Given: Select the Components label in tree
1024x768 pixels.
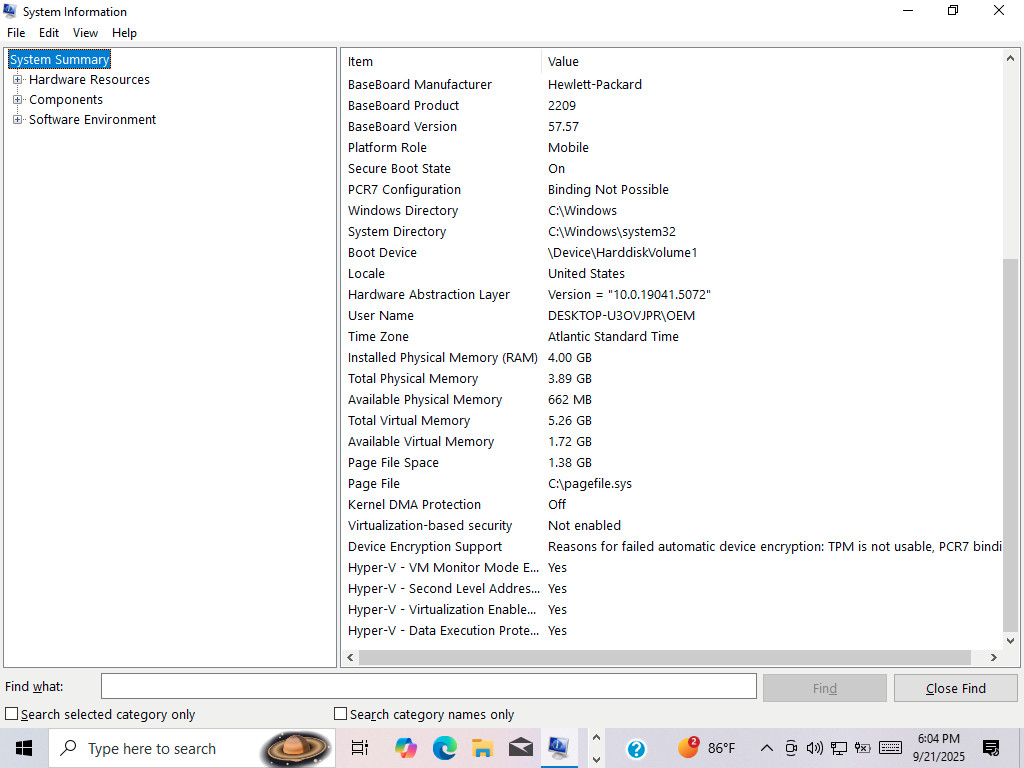Looking at the screenshot, I should pyautogui.click(x=66, y=100).
